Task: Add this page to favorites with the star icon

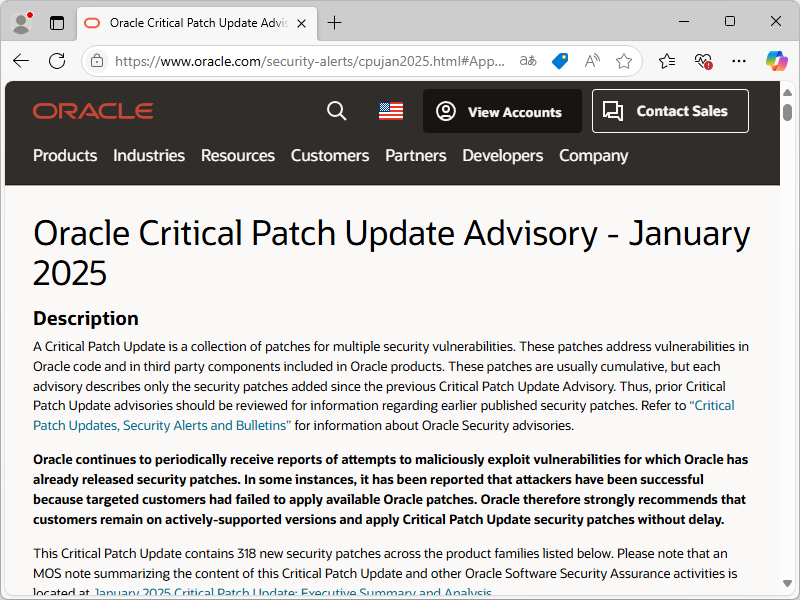Action: (624, 61)
